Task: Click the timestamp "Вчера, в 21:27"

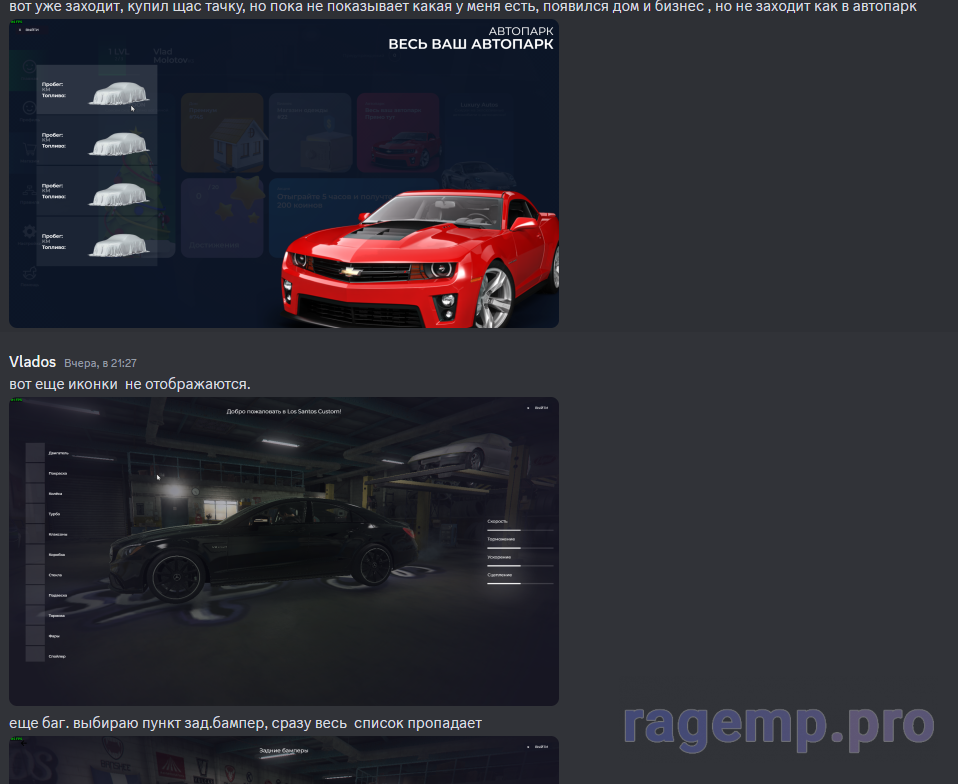Action: pyautogui.click(x=100, y=363)
